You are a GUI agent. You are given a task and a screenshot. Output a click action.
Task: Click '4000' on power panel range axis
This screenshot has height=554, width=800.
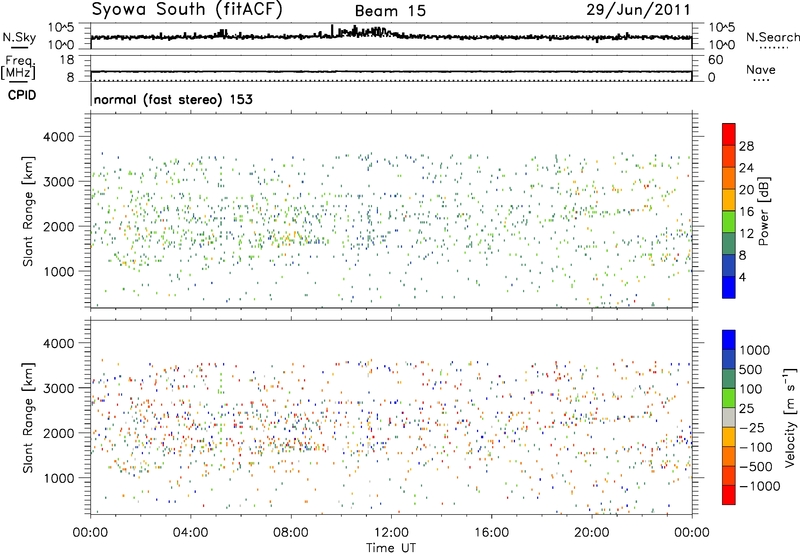[x=58, y=137]
